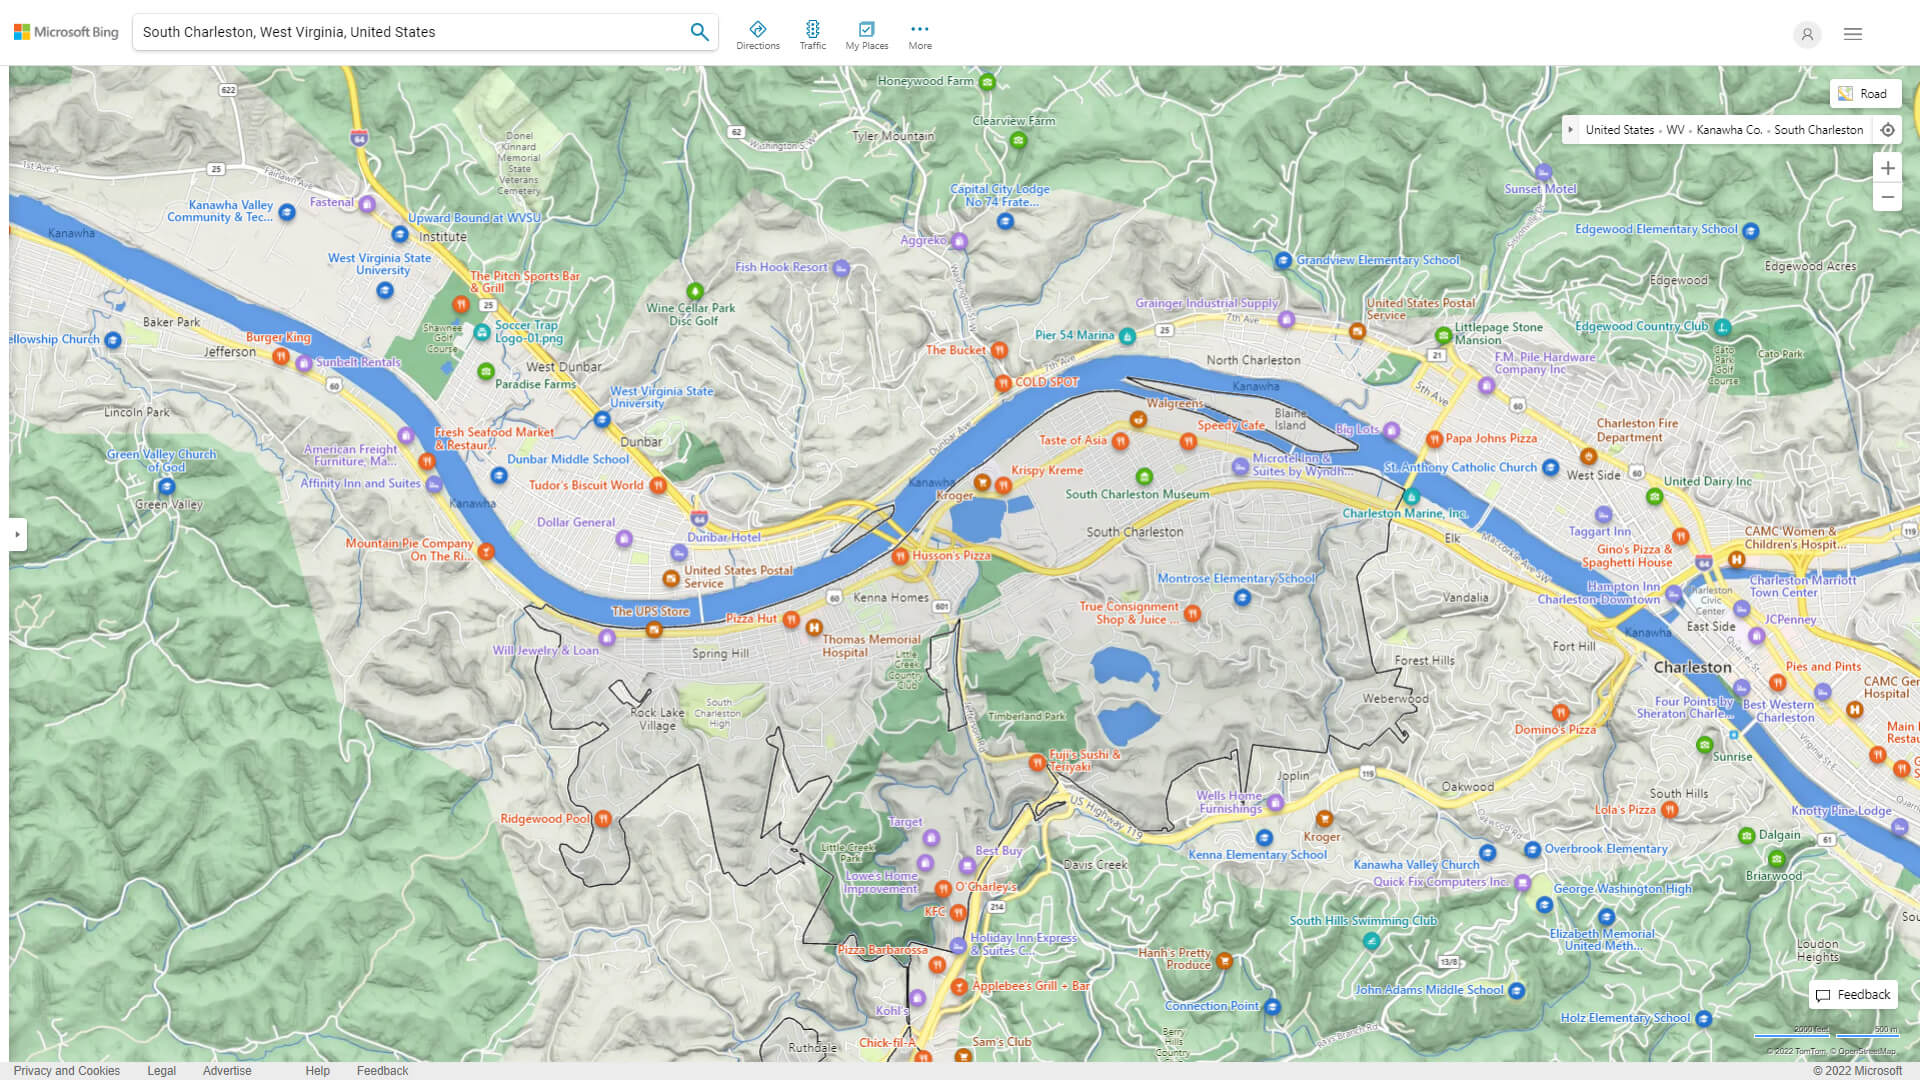Screen dimensions: 1920x1080
Task: Click the Legal footer link
Action: coord(161,1070)
